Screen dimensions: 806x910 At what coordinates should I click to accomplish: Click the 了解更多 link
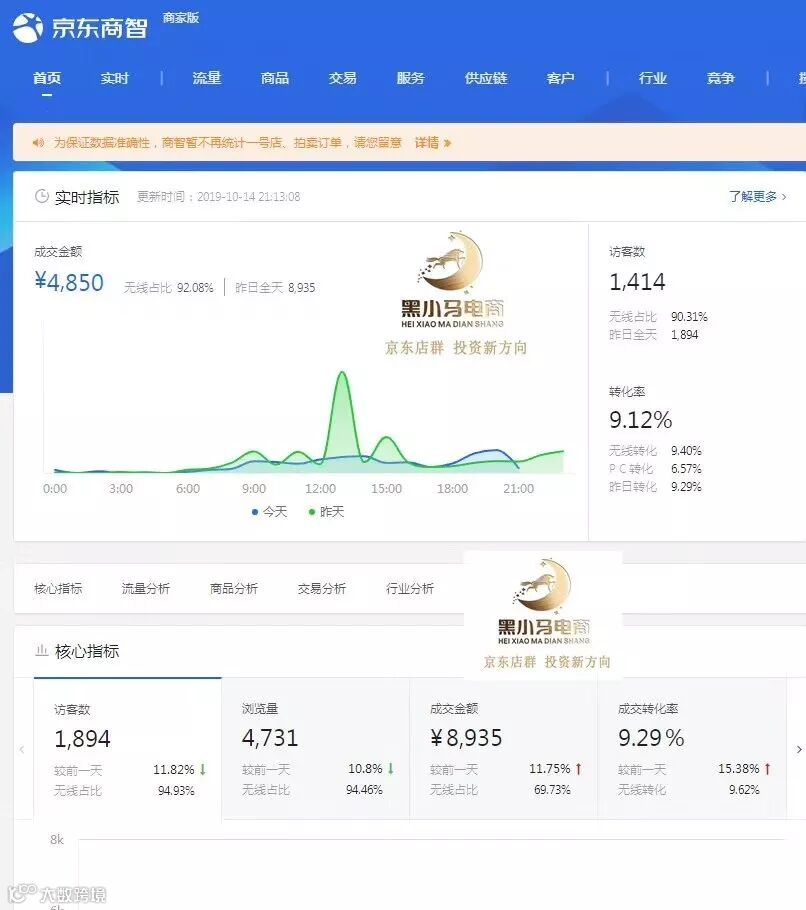pos(758,197)
